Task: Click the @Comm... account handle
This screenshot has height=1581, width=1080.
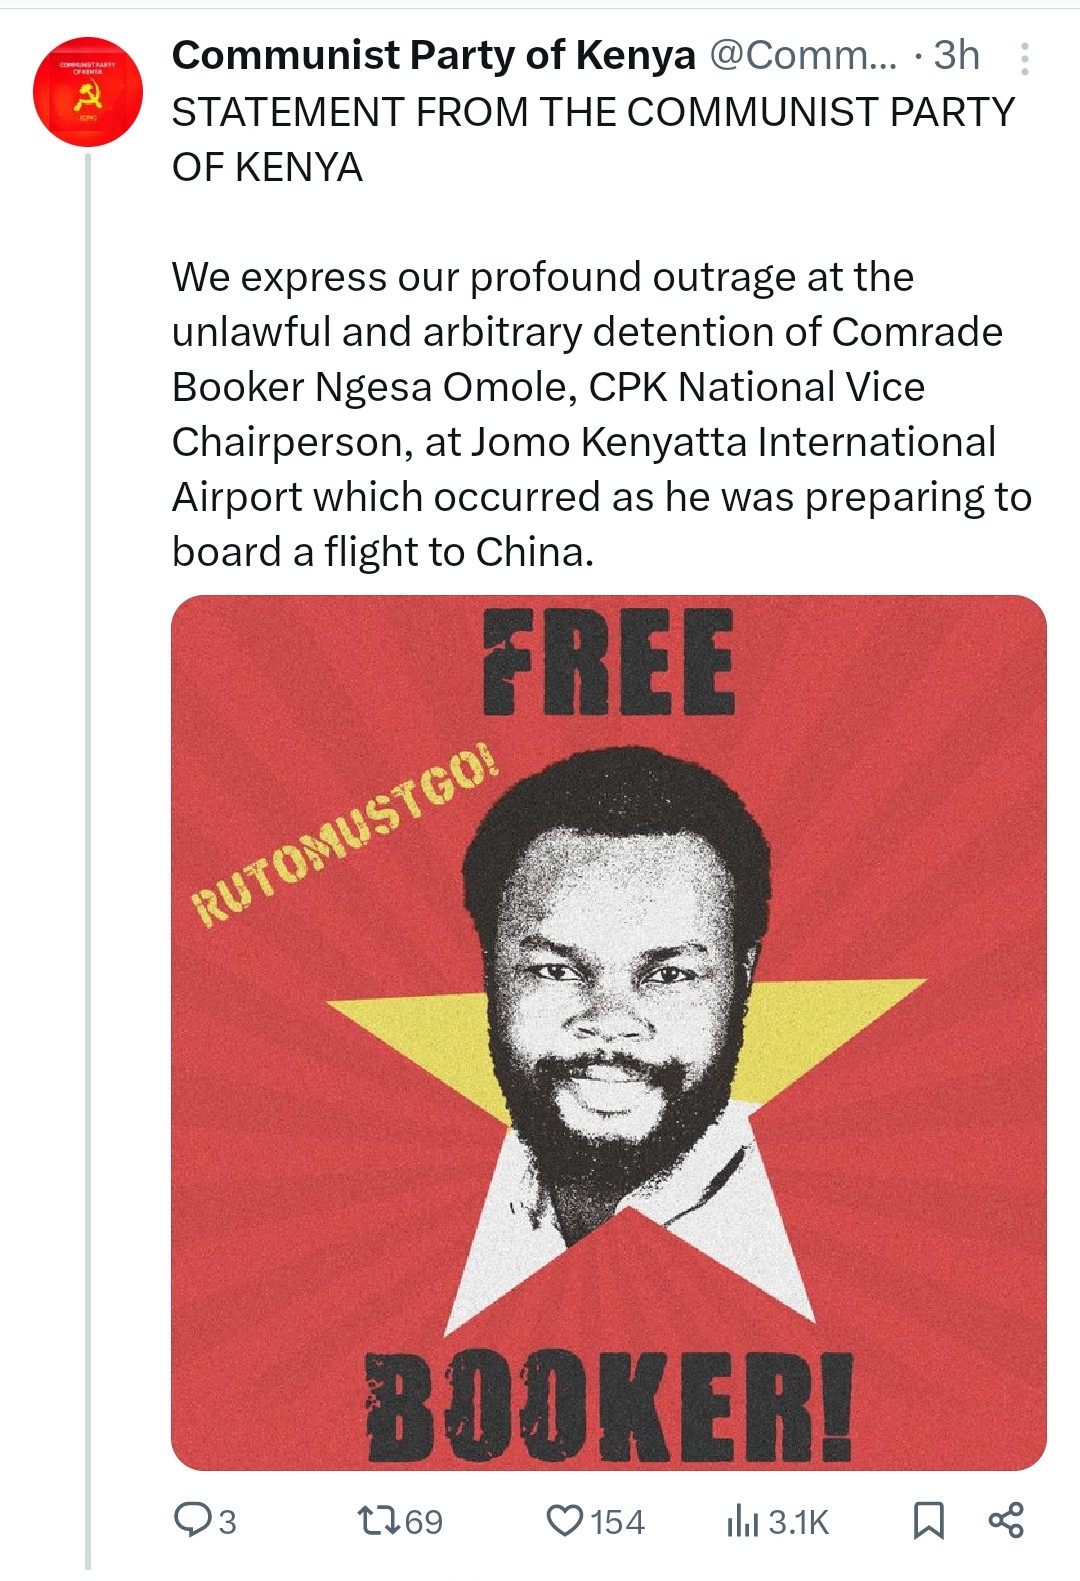Action: [803, 56]
